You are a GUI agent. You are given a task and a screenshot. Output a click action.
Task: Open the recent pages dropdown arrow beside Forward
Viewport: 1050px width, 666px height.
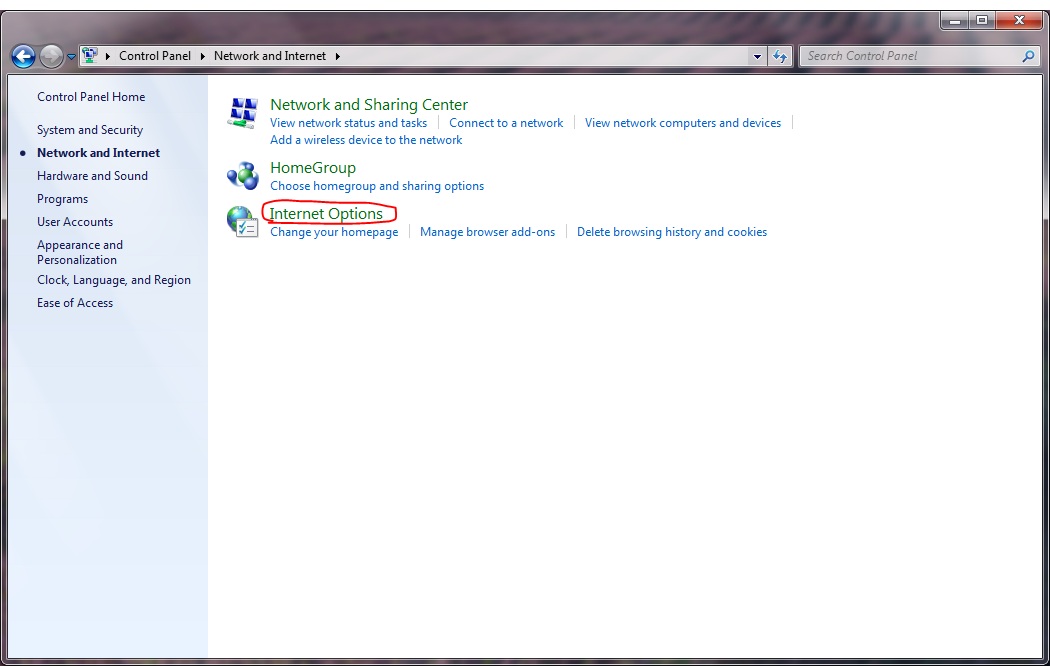point(71,57)
